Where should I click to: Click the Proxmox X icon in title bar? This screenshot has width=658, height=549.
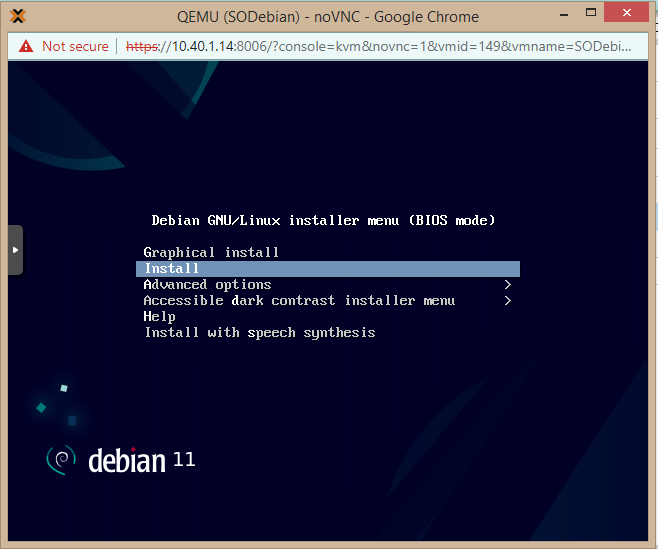[18, 16]
